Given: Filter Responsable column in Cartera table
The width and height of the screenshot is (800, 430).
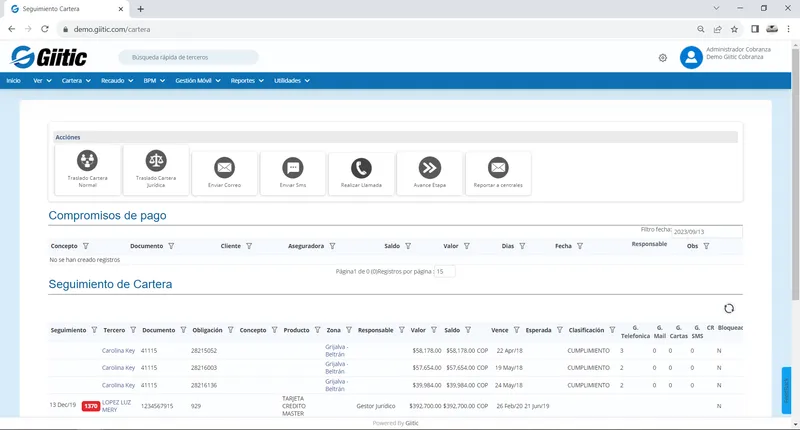Looking at the screenshot, I should coord(402,330).
